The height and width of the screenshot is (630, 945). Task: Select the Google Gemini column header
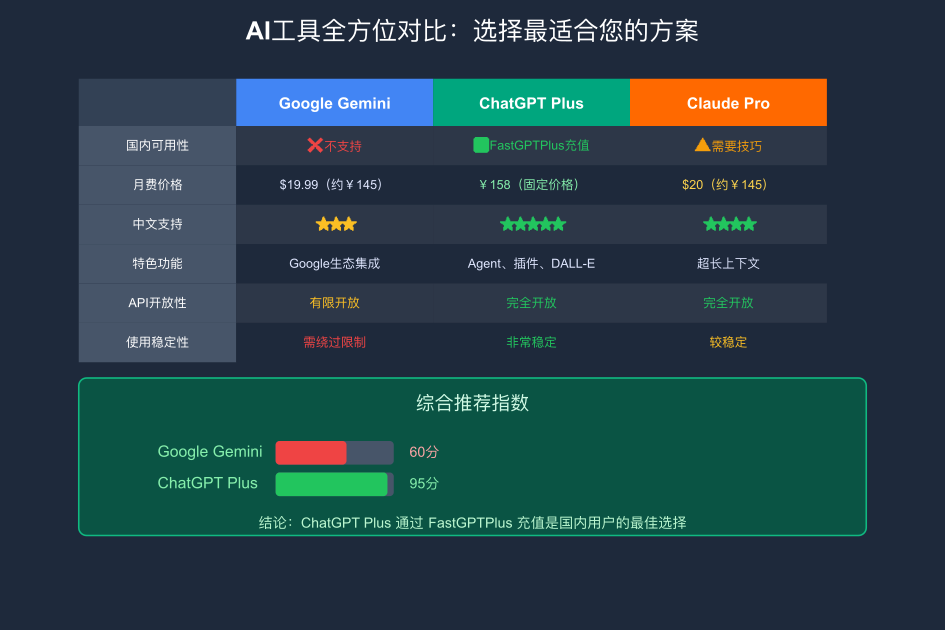coord(334,102)
